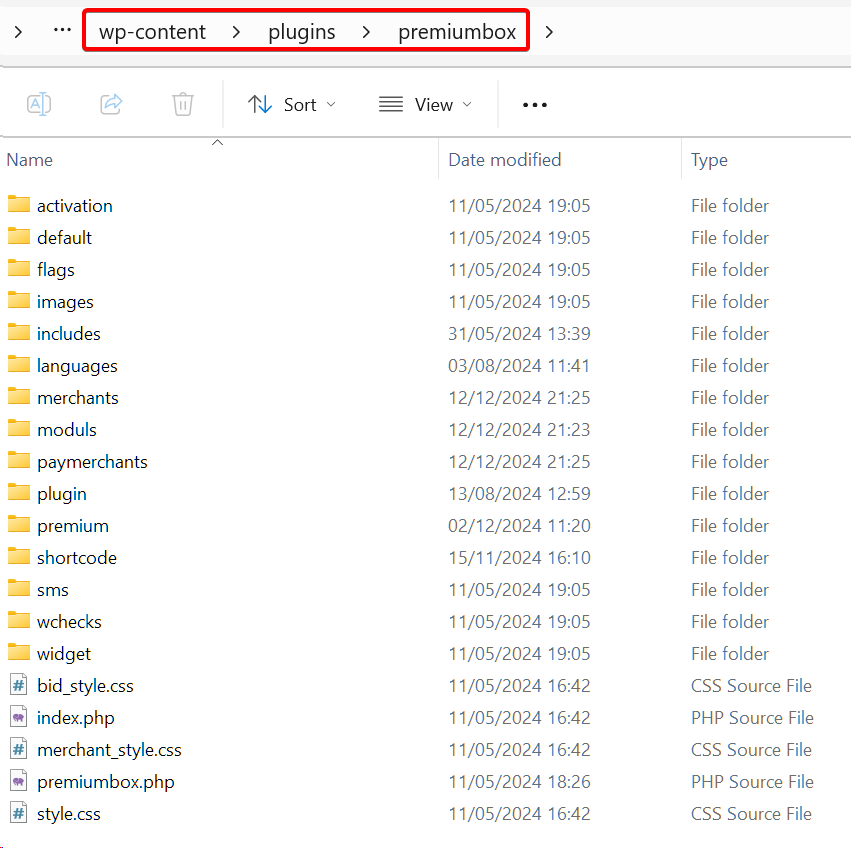851x848 pixels.
Task: Expand the breadcrumb ellipsis for hidden path
Action: (62, 31)
